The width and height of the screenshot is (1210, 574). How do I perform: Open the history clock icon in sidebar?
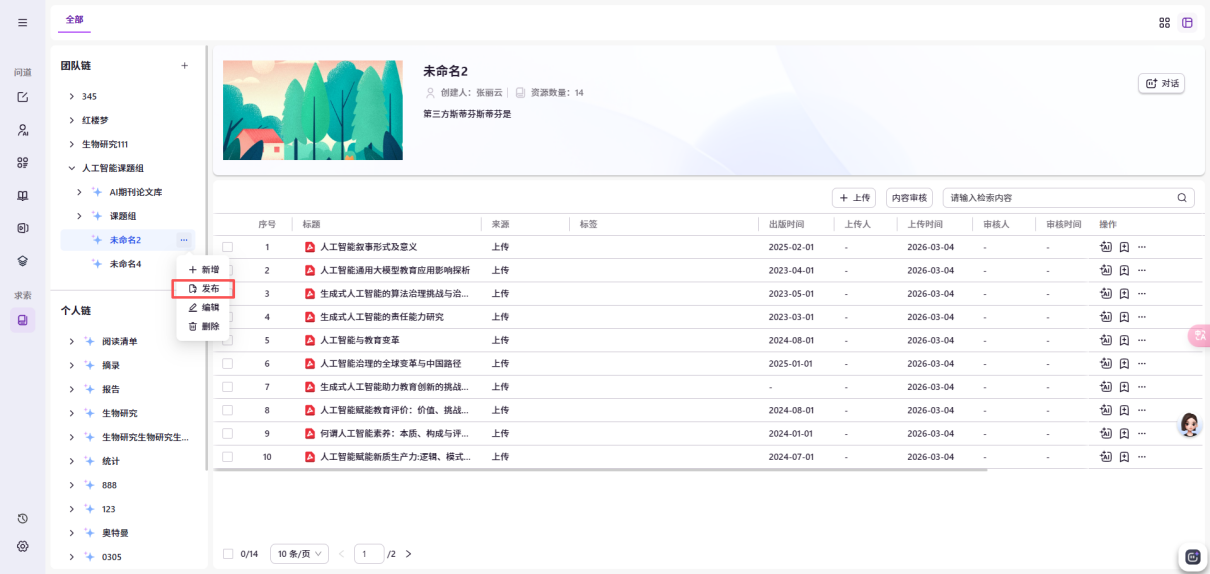(x=22, y=518)
